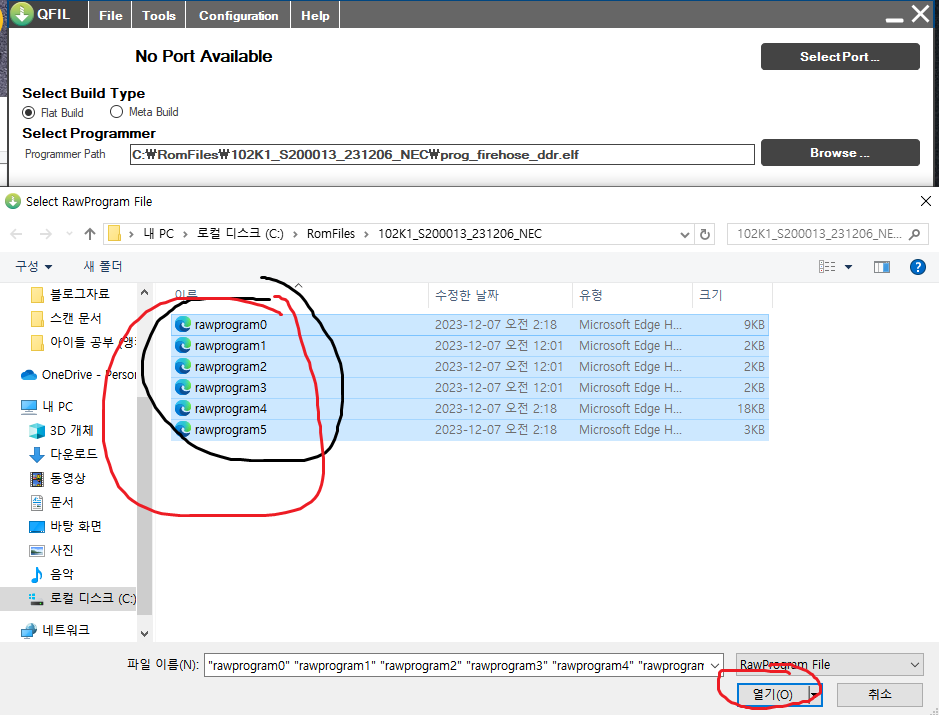Screen dimensions: 939x715
Task: Select the Meta Build radio button
Action: (x=116, y=112)
